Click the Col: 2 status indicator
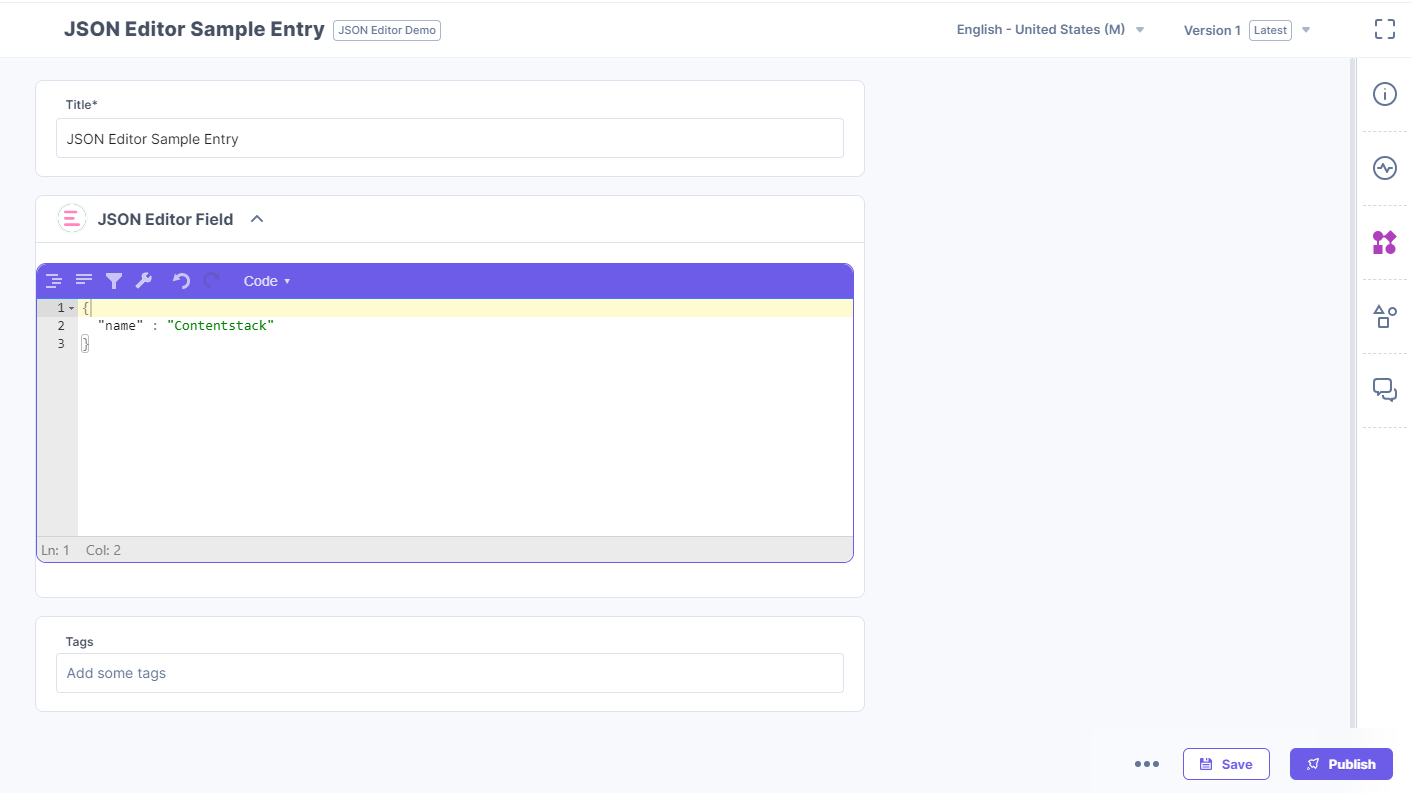The image size is (1412, 793). pyautogui.click(x=103, y=550)
